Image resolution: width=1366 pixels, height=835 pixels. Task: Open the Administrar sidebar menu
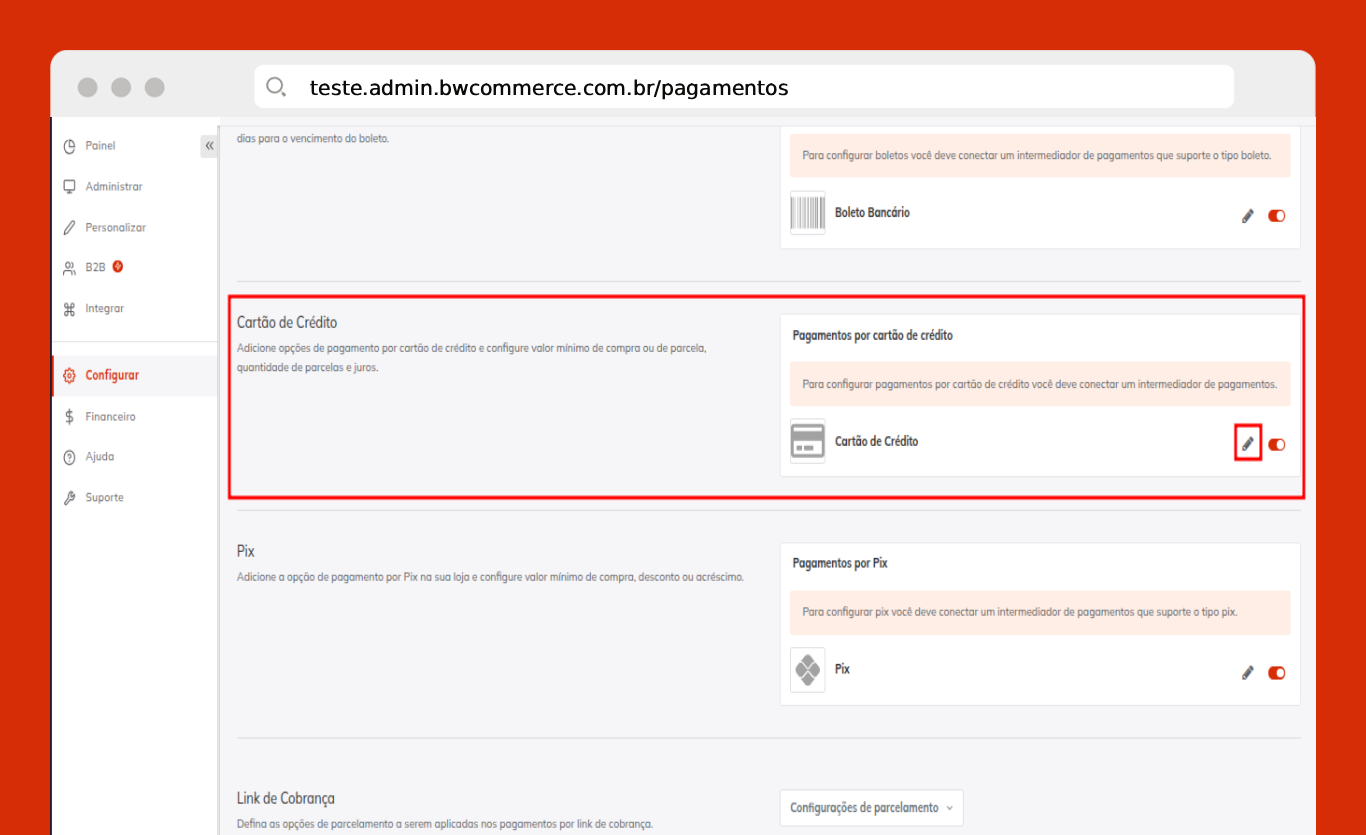coord(113,187)
